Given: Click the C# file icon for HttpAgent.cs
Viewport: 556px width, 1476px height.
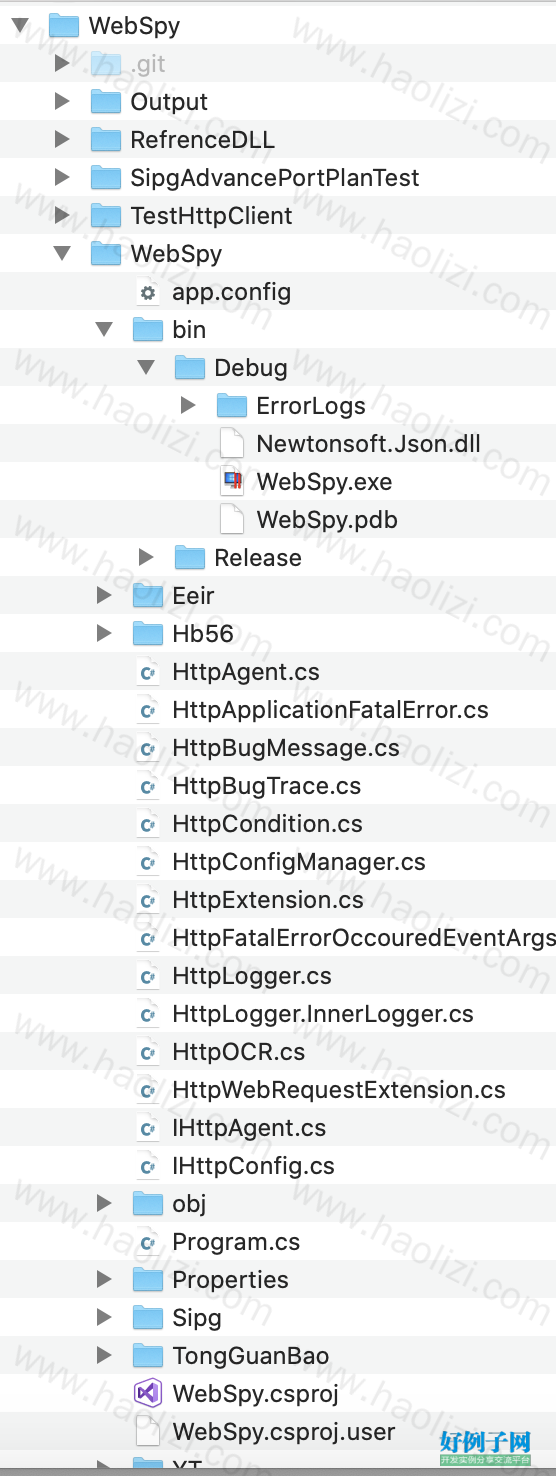Looking at the screenshot, I should click(x=148, y=672).
